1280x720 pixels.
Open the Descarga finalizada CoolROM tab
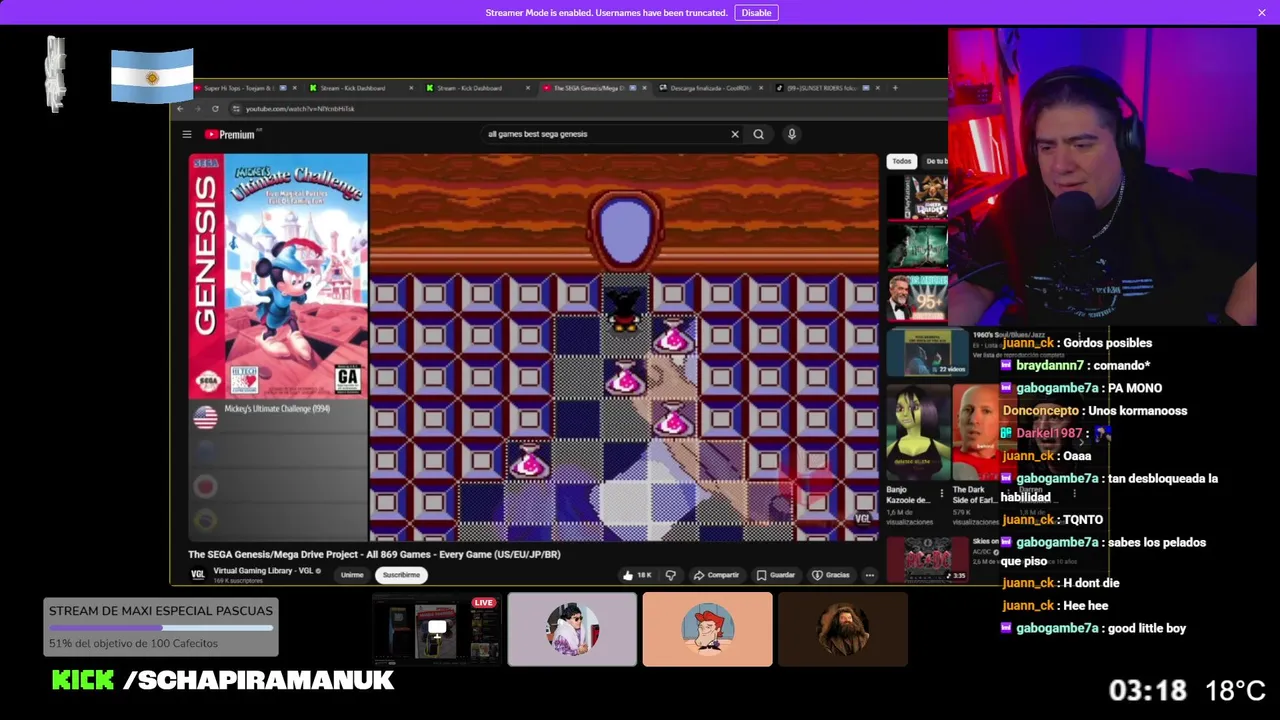(x=709, y=88)
